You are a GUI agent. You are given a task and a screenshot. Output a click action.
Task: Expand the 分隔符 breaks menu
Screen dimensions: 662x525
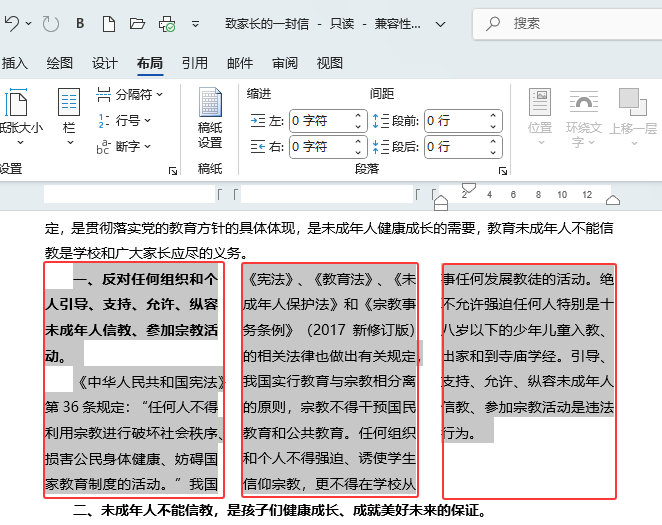pyautogui.click(x=129, y=95)
